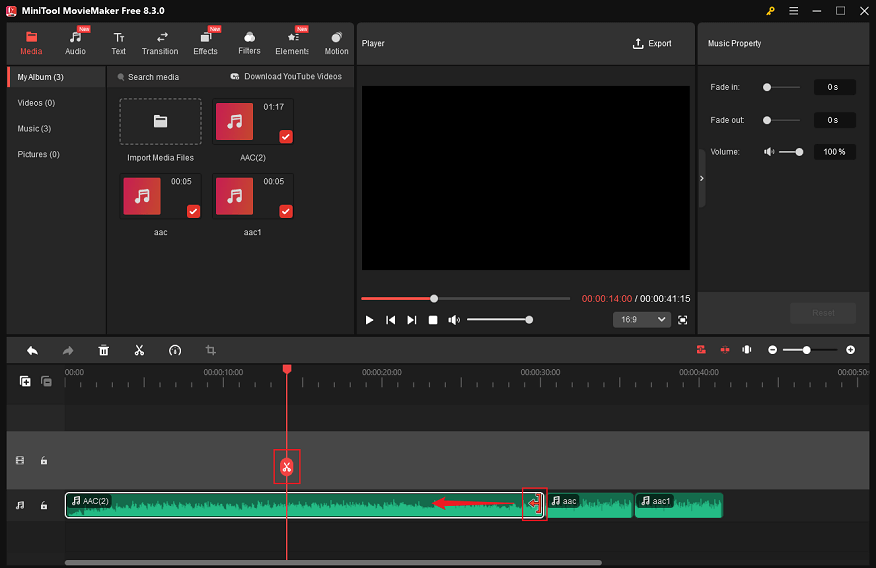Select the aac audio thumbnail
The height and width of the screenshot is (568, 876).
(x=142, y=196)
